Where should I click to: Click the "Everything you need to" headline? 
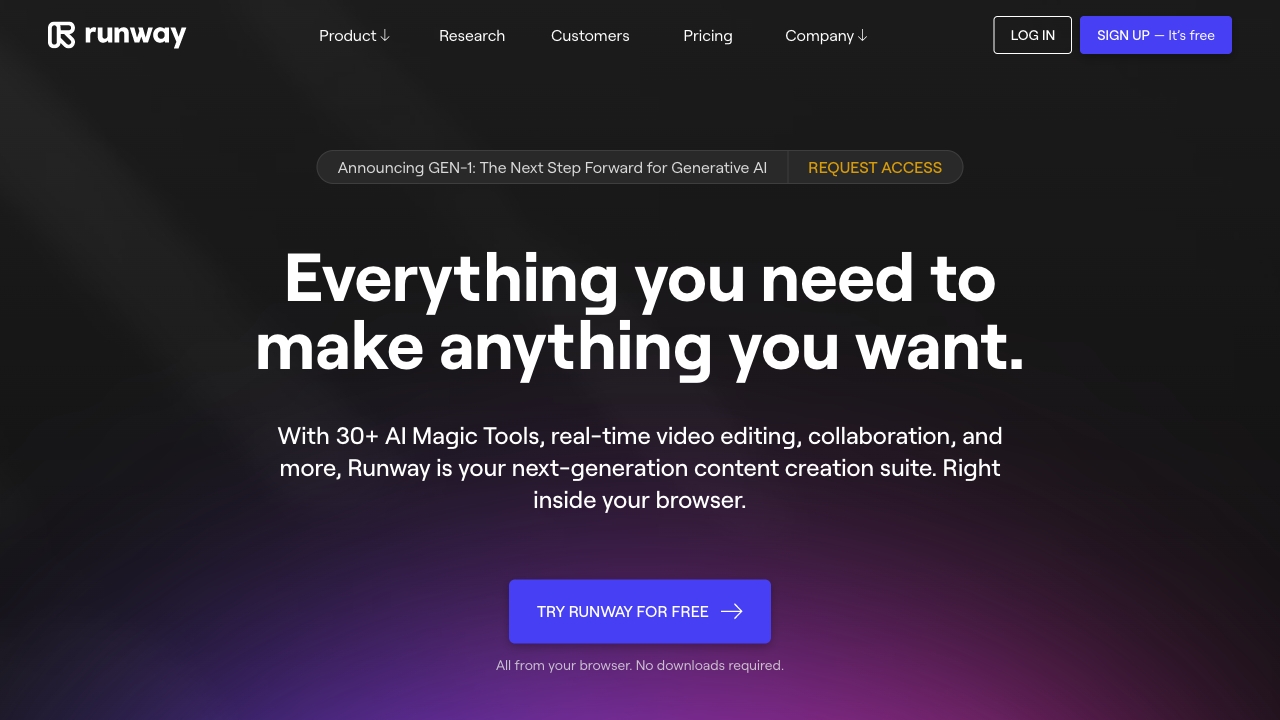point(640,278)
